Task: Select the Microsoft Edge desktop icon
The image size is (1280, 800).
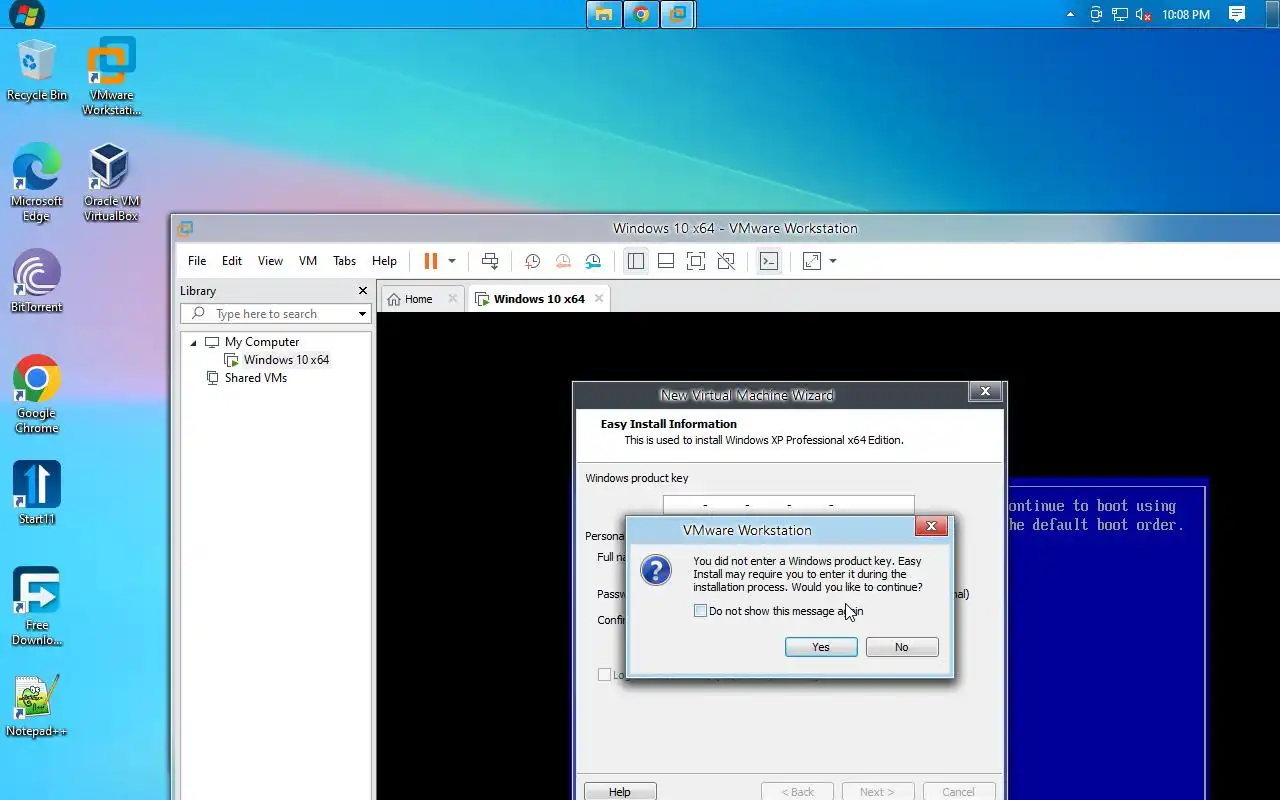Action: tap(36, 183)
